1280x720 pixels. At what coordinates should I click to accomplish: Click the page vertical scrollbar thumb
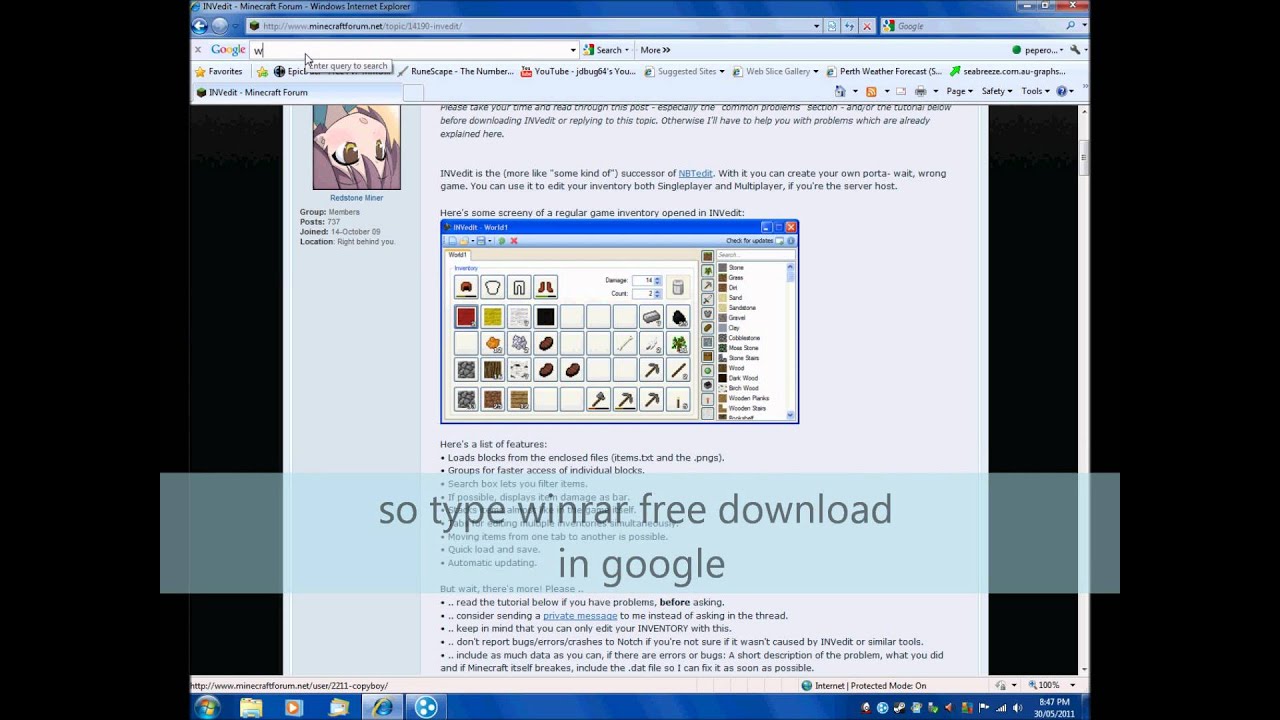[x=1083, y=157]
